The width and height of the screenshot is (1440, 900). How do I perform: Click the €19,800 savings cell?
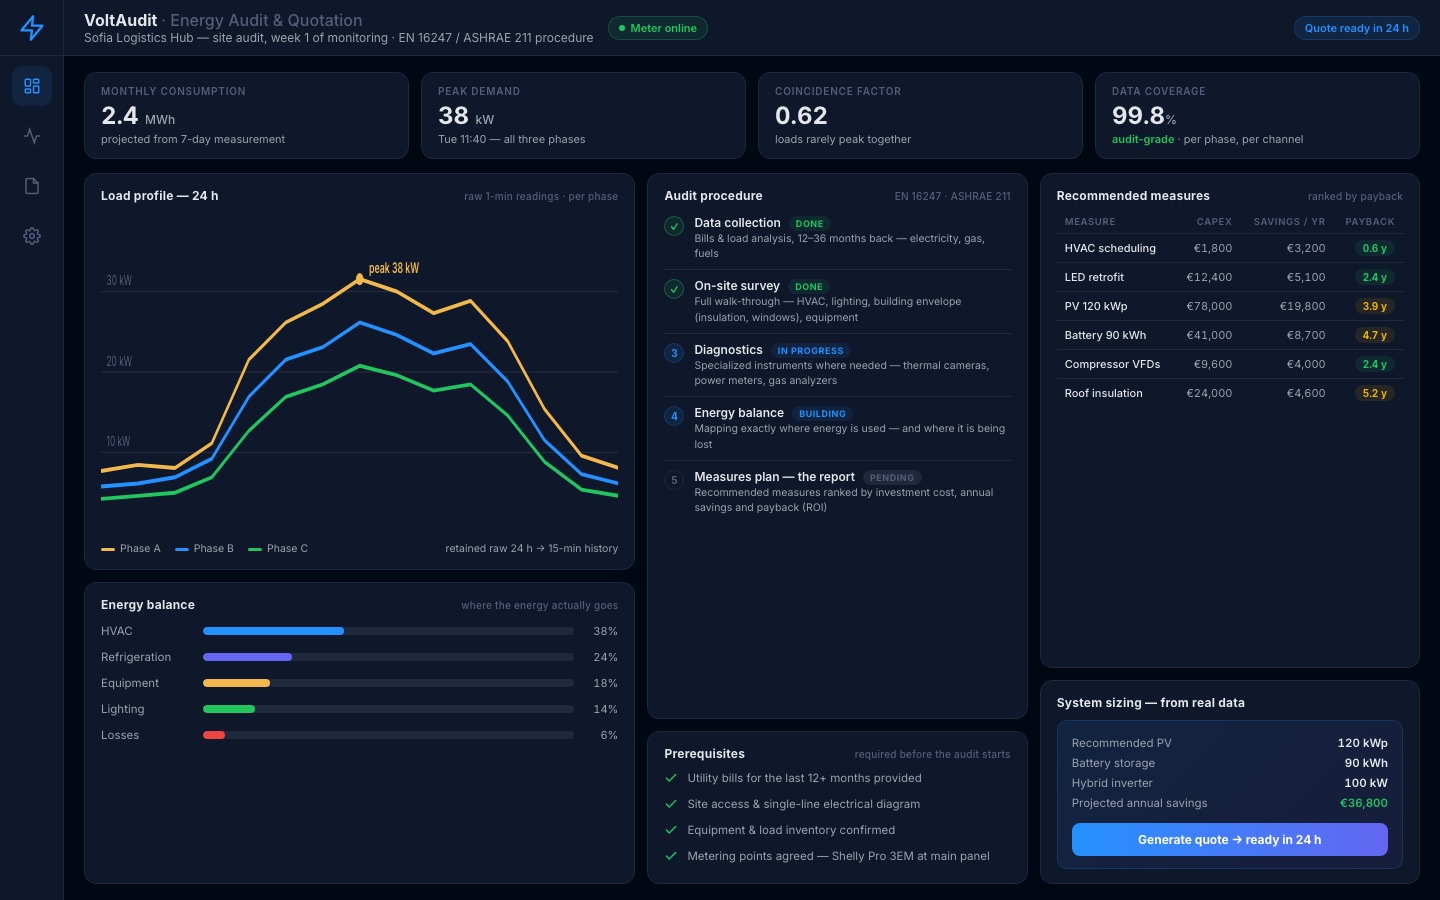1302,306
